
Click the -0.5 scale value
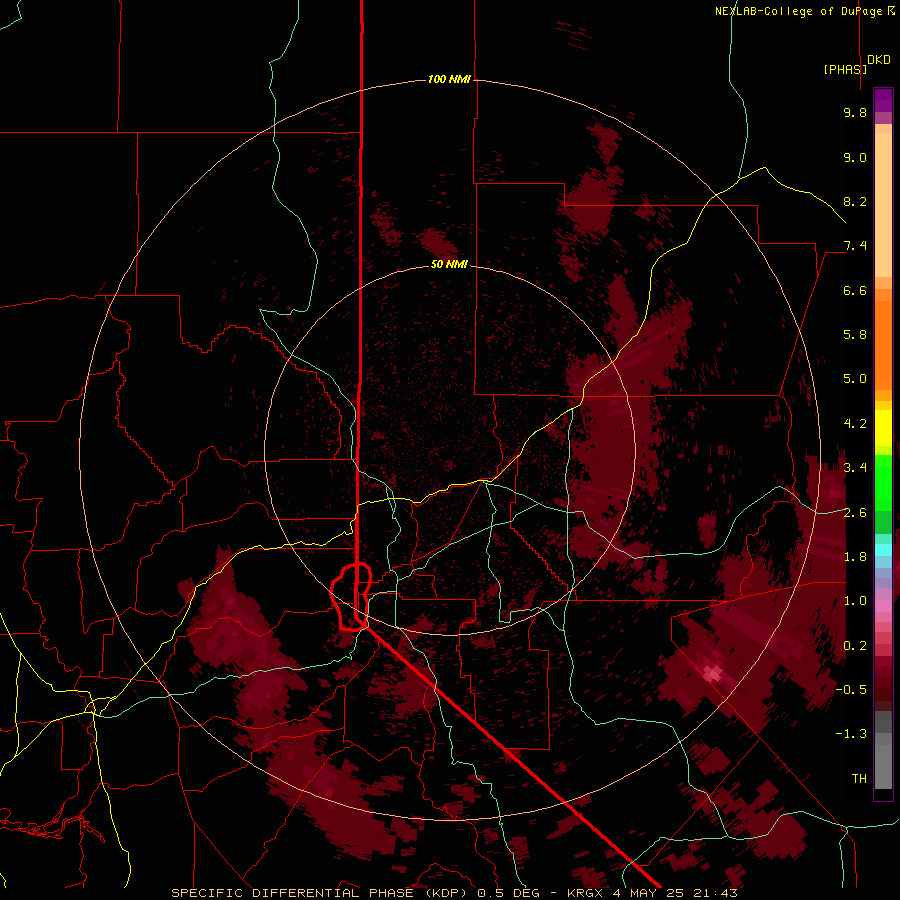tap(852, 690)
